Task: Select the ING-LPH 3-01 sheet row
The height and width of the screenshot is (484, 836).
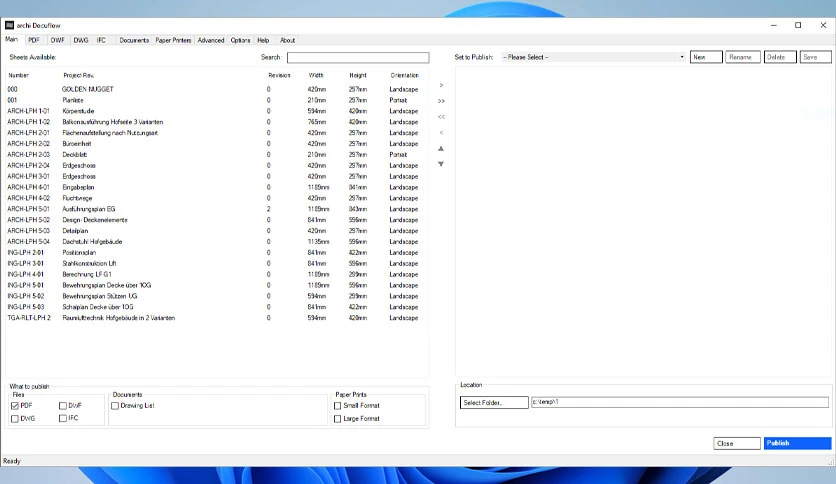Action: [x=218, y=263]
